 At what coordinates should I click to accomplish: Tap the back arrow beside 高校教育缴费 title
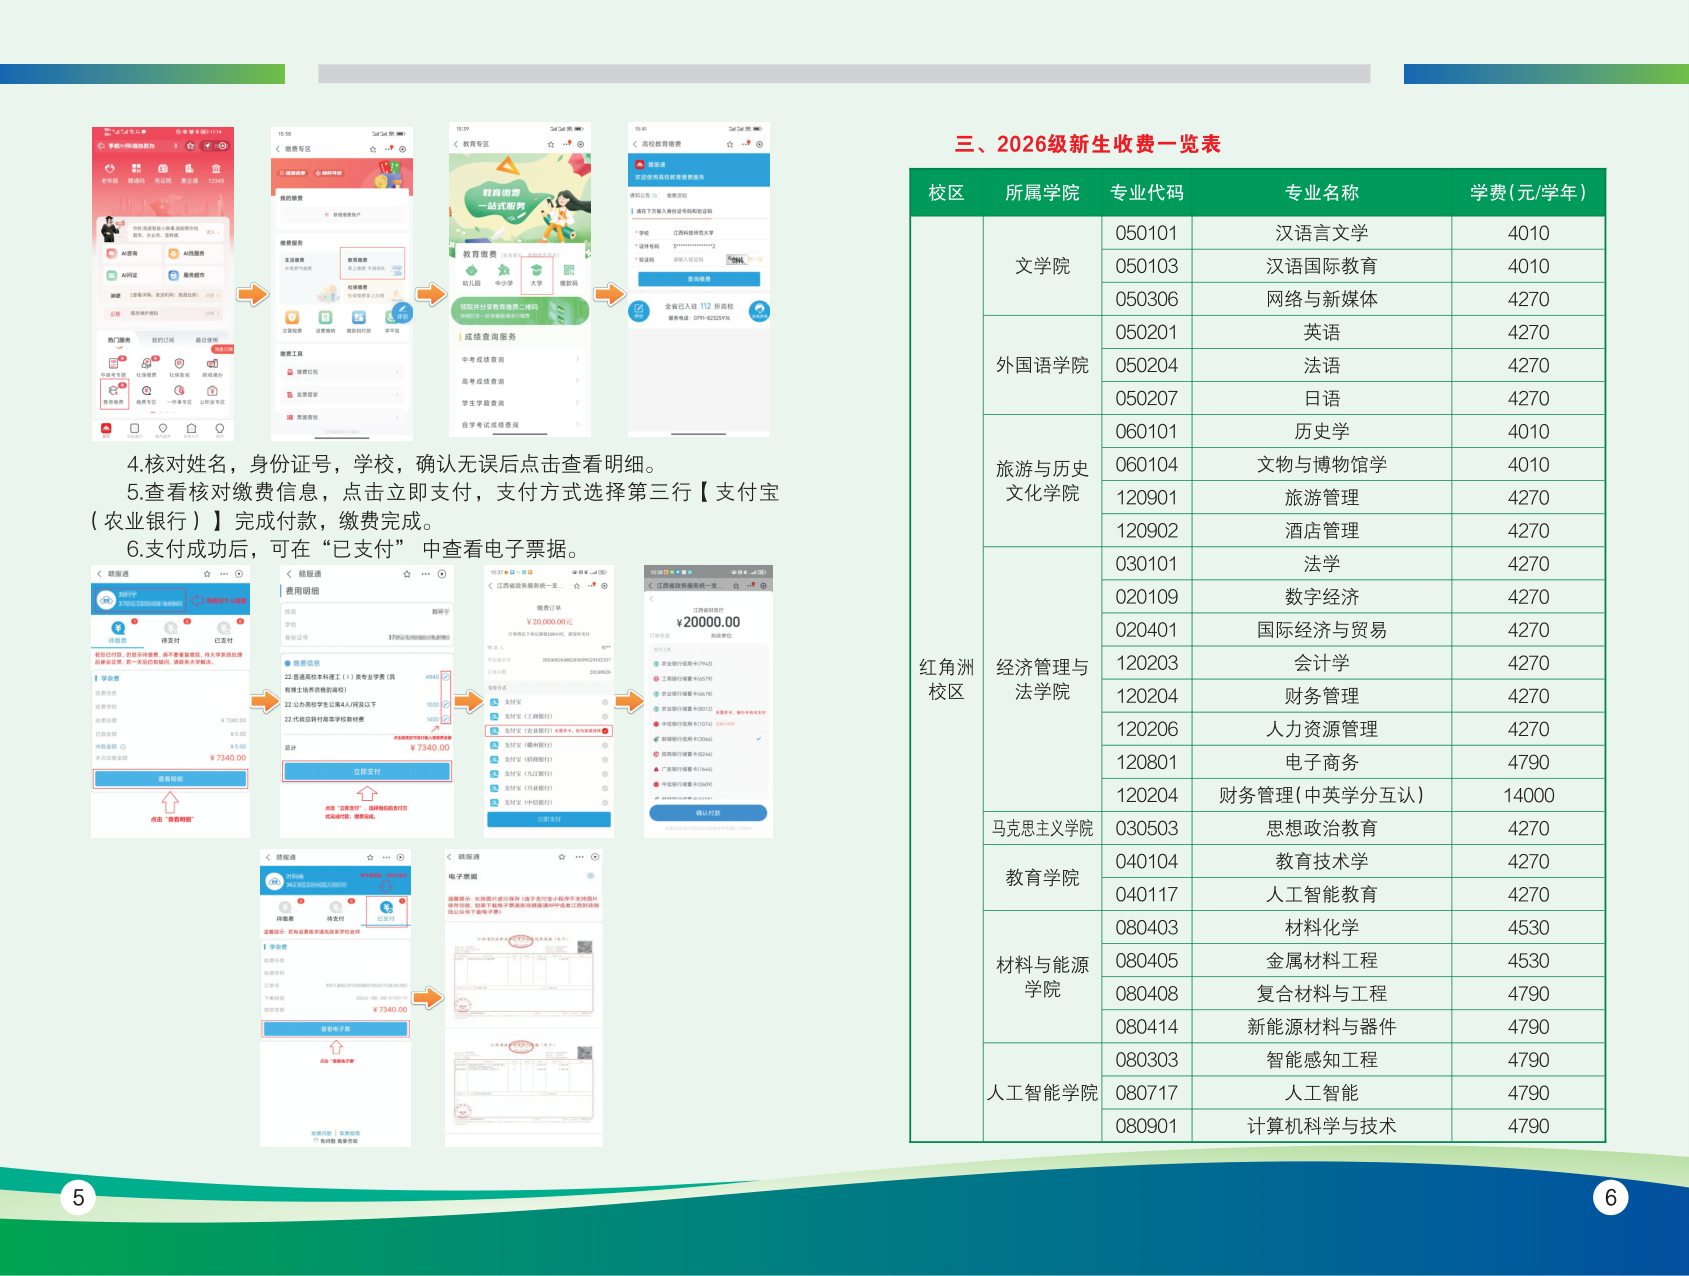635,144
